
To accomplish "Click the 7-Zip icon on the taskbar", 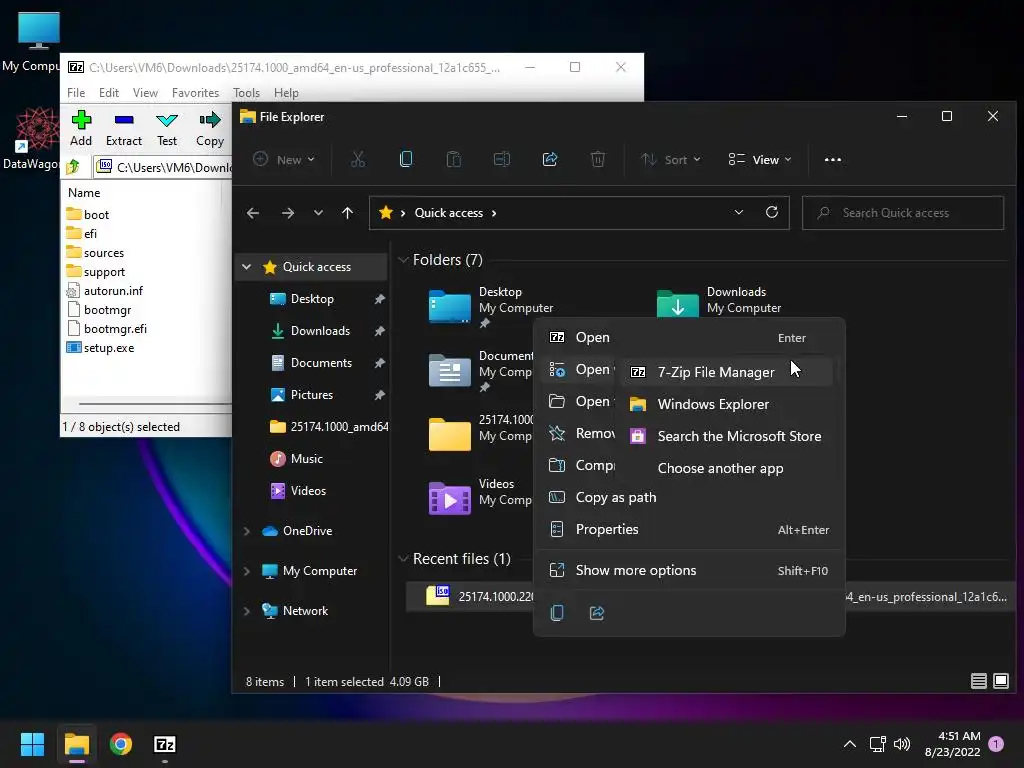I will click(x=165, y=744).
